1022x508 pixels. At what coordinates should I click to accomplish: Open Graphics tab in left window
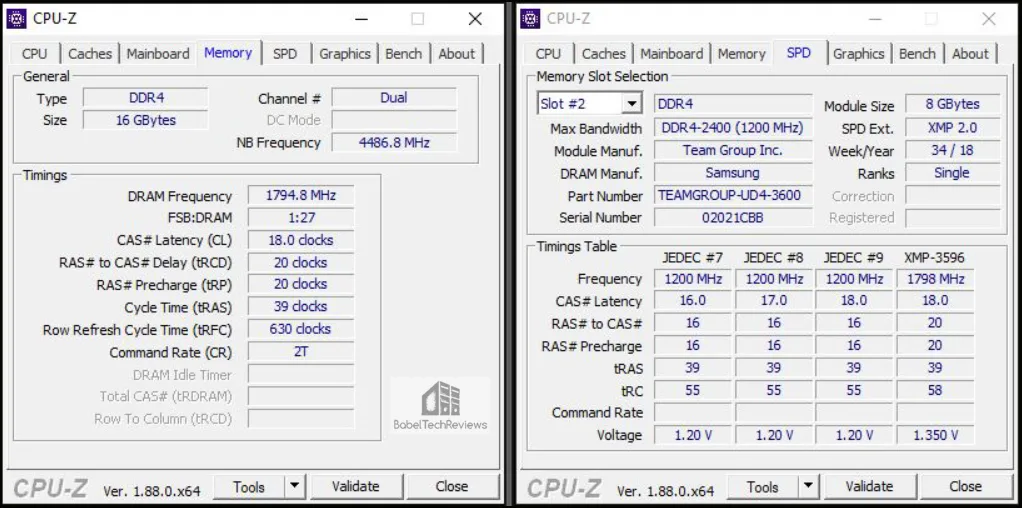[x=345, y=53]
